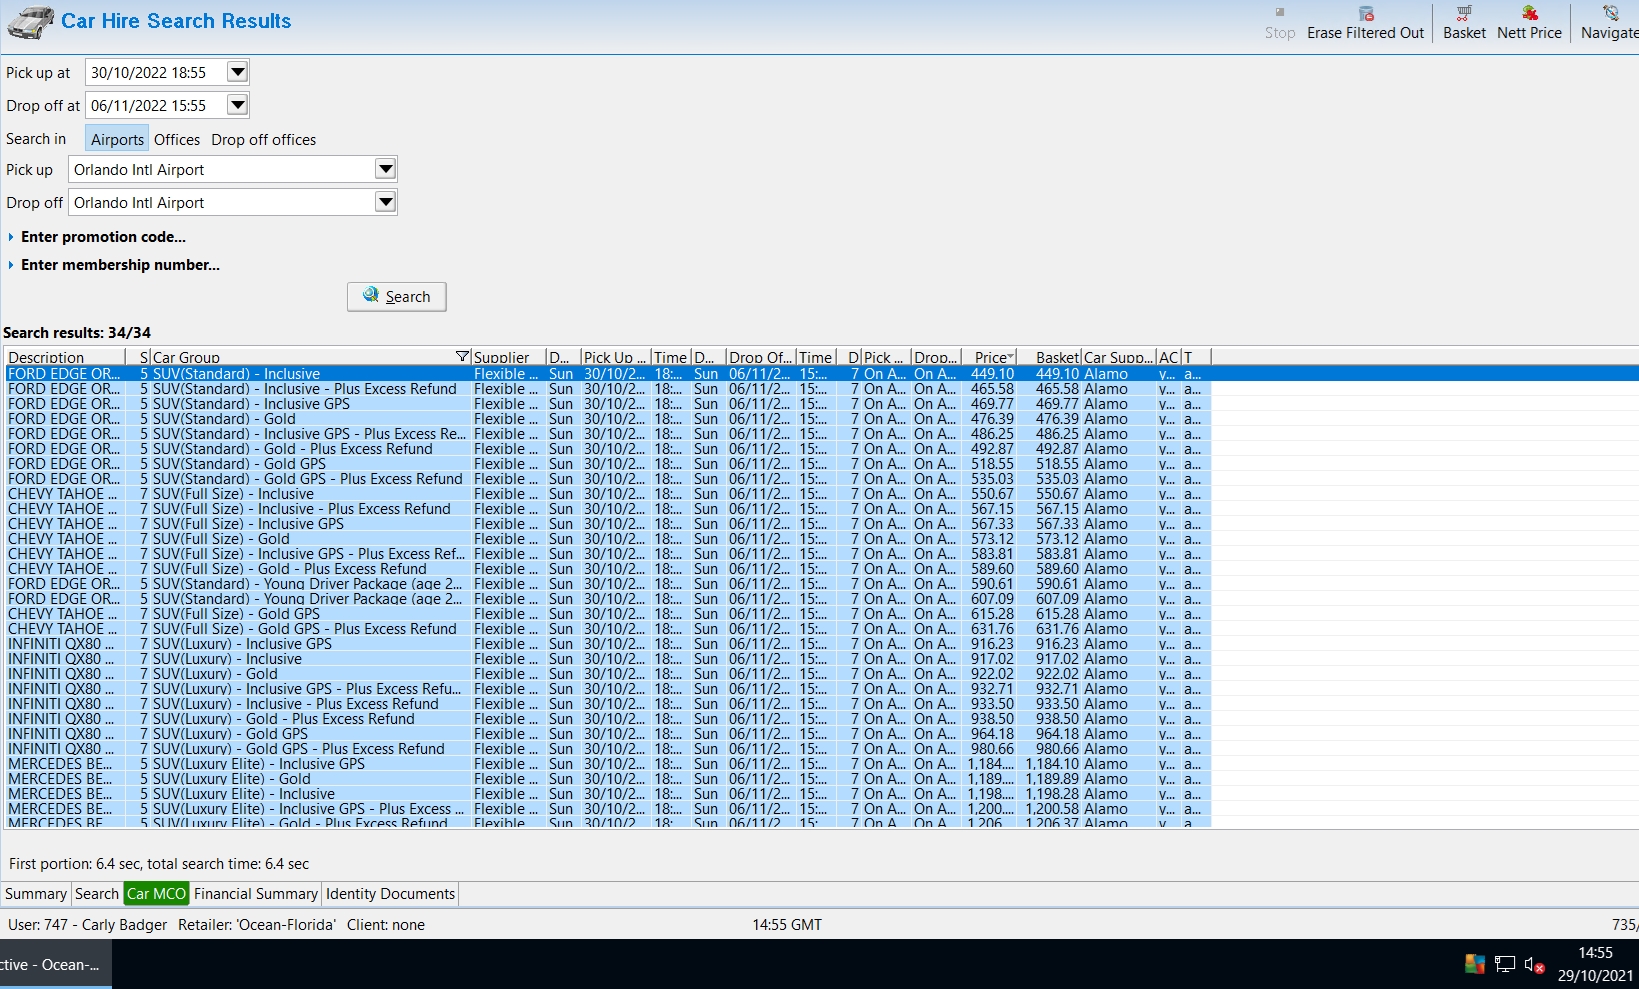
Task: Select the SUV(Full Size) - Gold row priced 573.12
Action: (x=608, y=539)
